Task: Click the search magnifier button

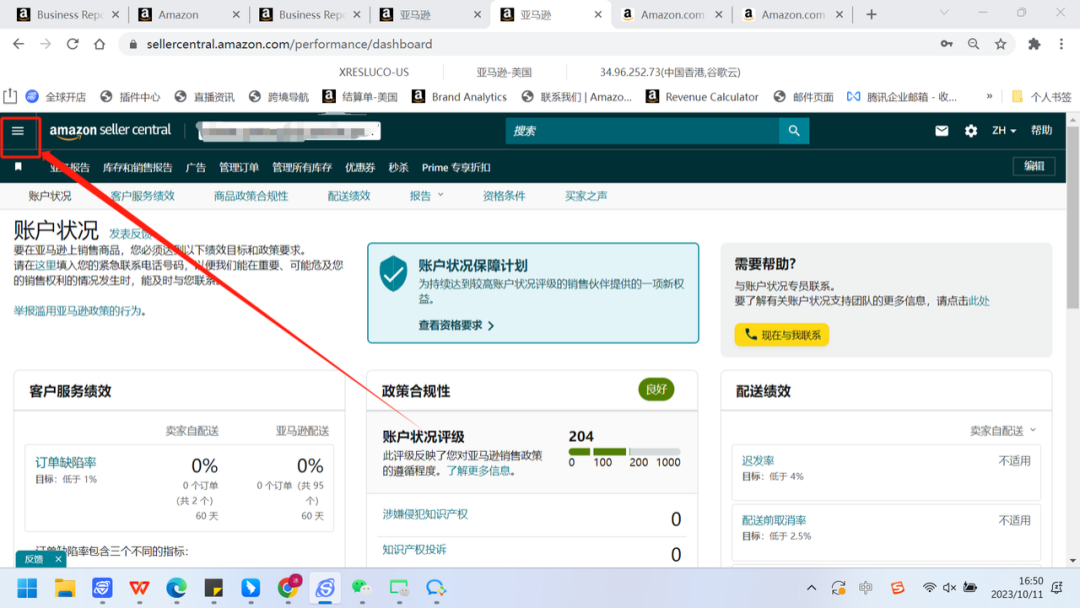Action: (794, 131)
